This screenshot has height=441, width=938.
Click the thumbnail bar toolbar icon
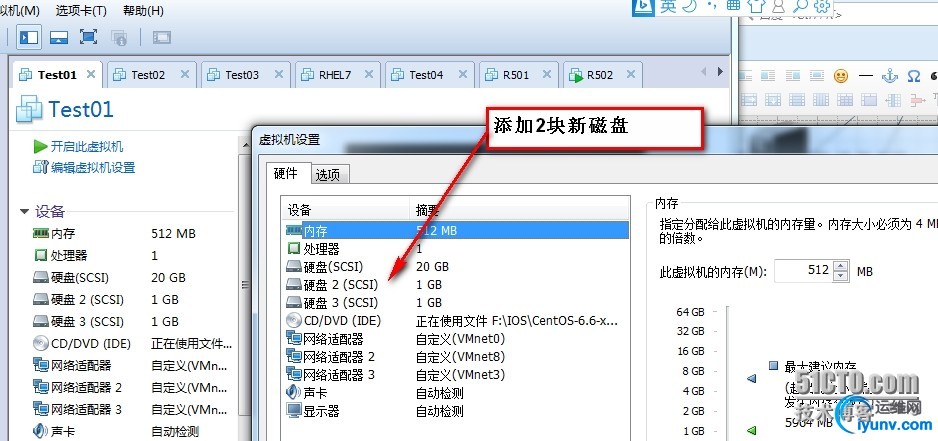(x=59, y=37)
